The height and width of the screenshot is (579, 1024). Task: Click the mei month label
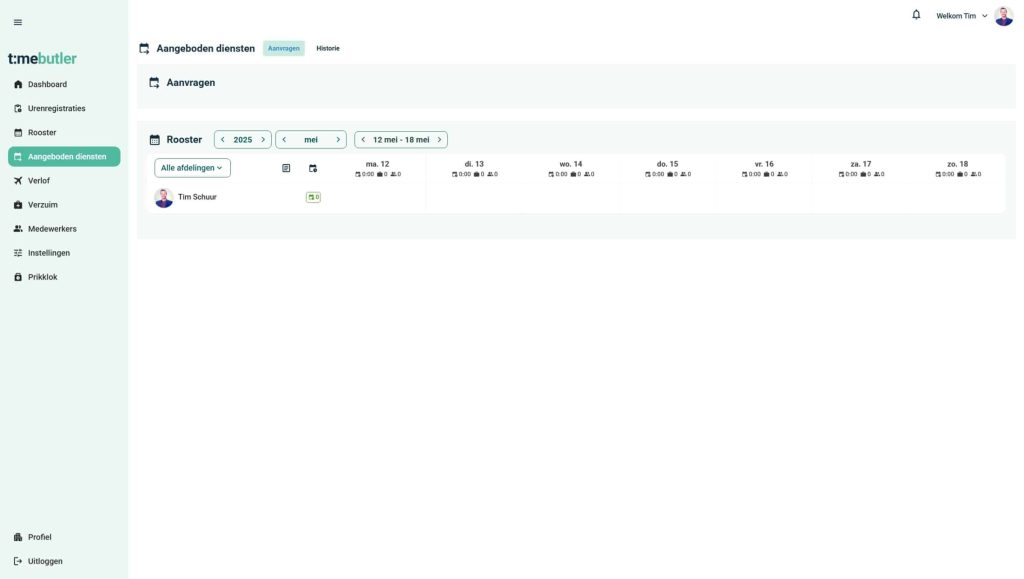(x=311, y=140)
